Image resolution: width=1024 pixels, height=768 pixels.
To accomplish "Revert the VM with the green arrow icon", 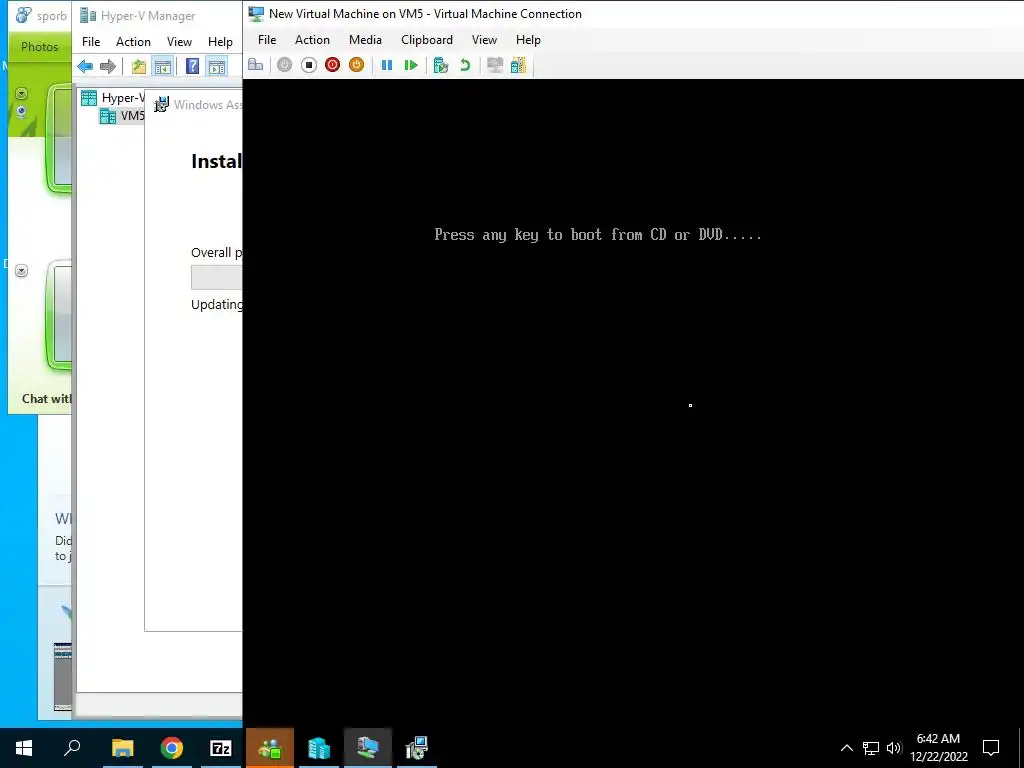I will click(465, 65).
